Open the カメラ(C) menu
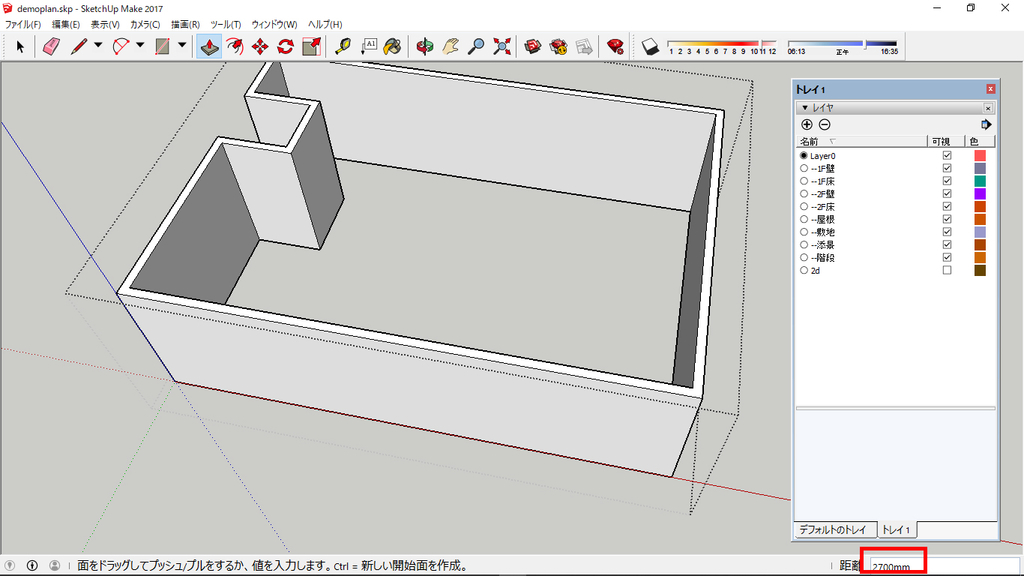The width and height of the screenshot is (1024, 576). click(x=145, y=24)
